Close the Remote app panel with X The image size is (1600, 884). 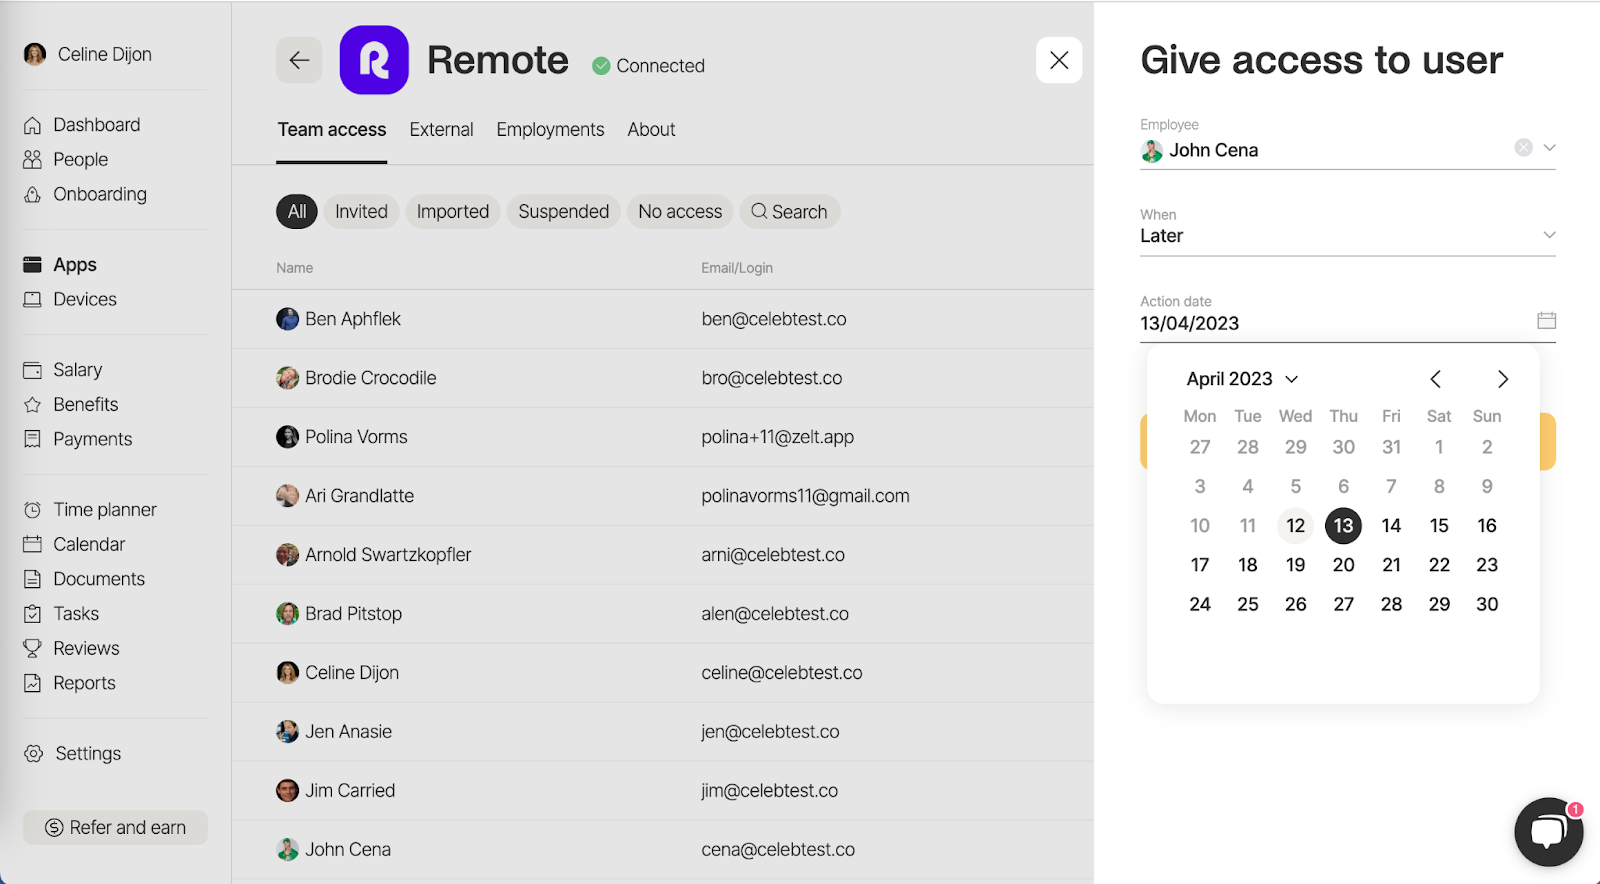click(1059, 60)
